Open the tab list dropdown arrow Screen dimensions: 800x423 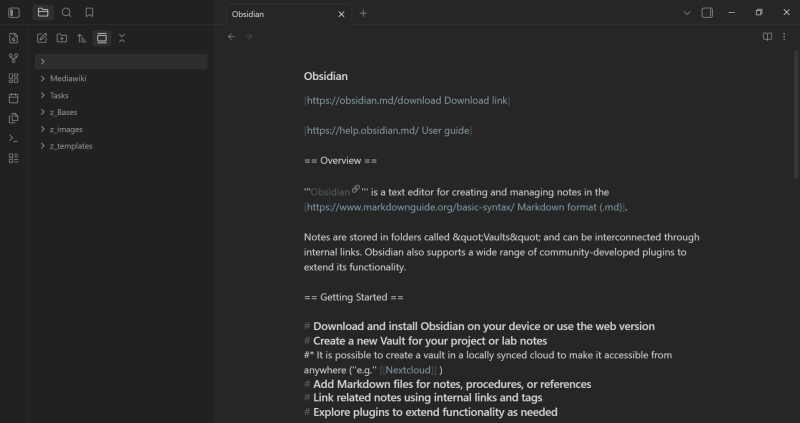687,13
